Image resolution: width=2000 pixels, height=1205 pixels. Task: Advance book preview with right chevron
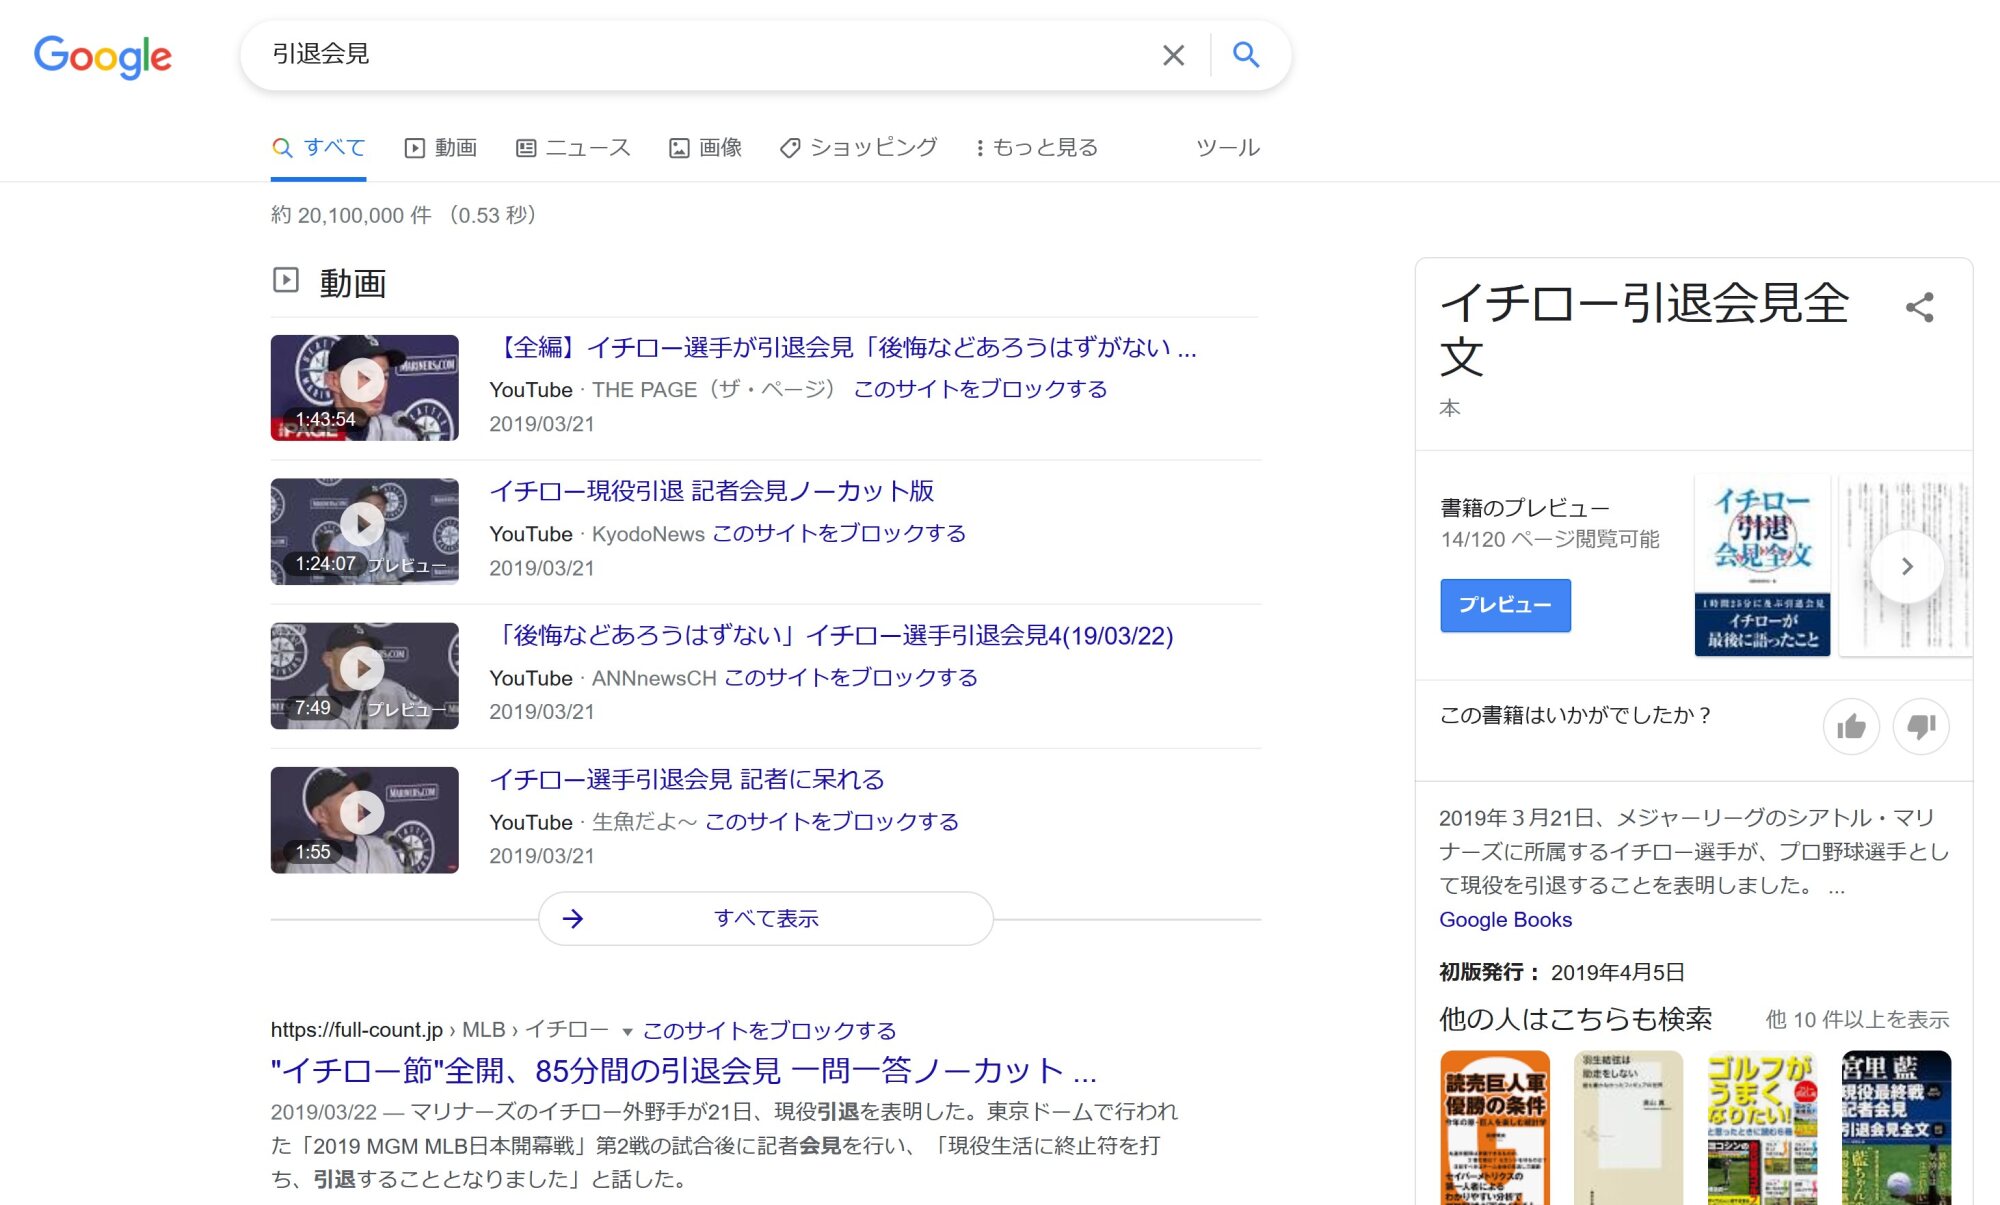[1906, 567]
